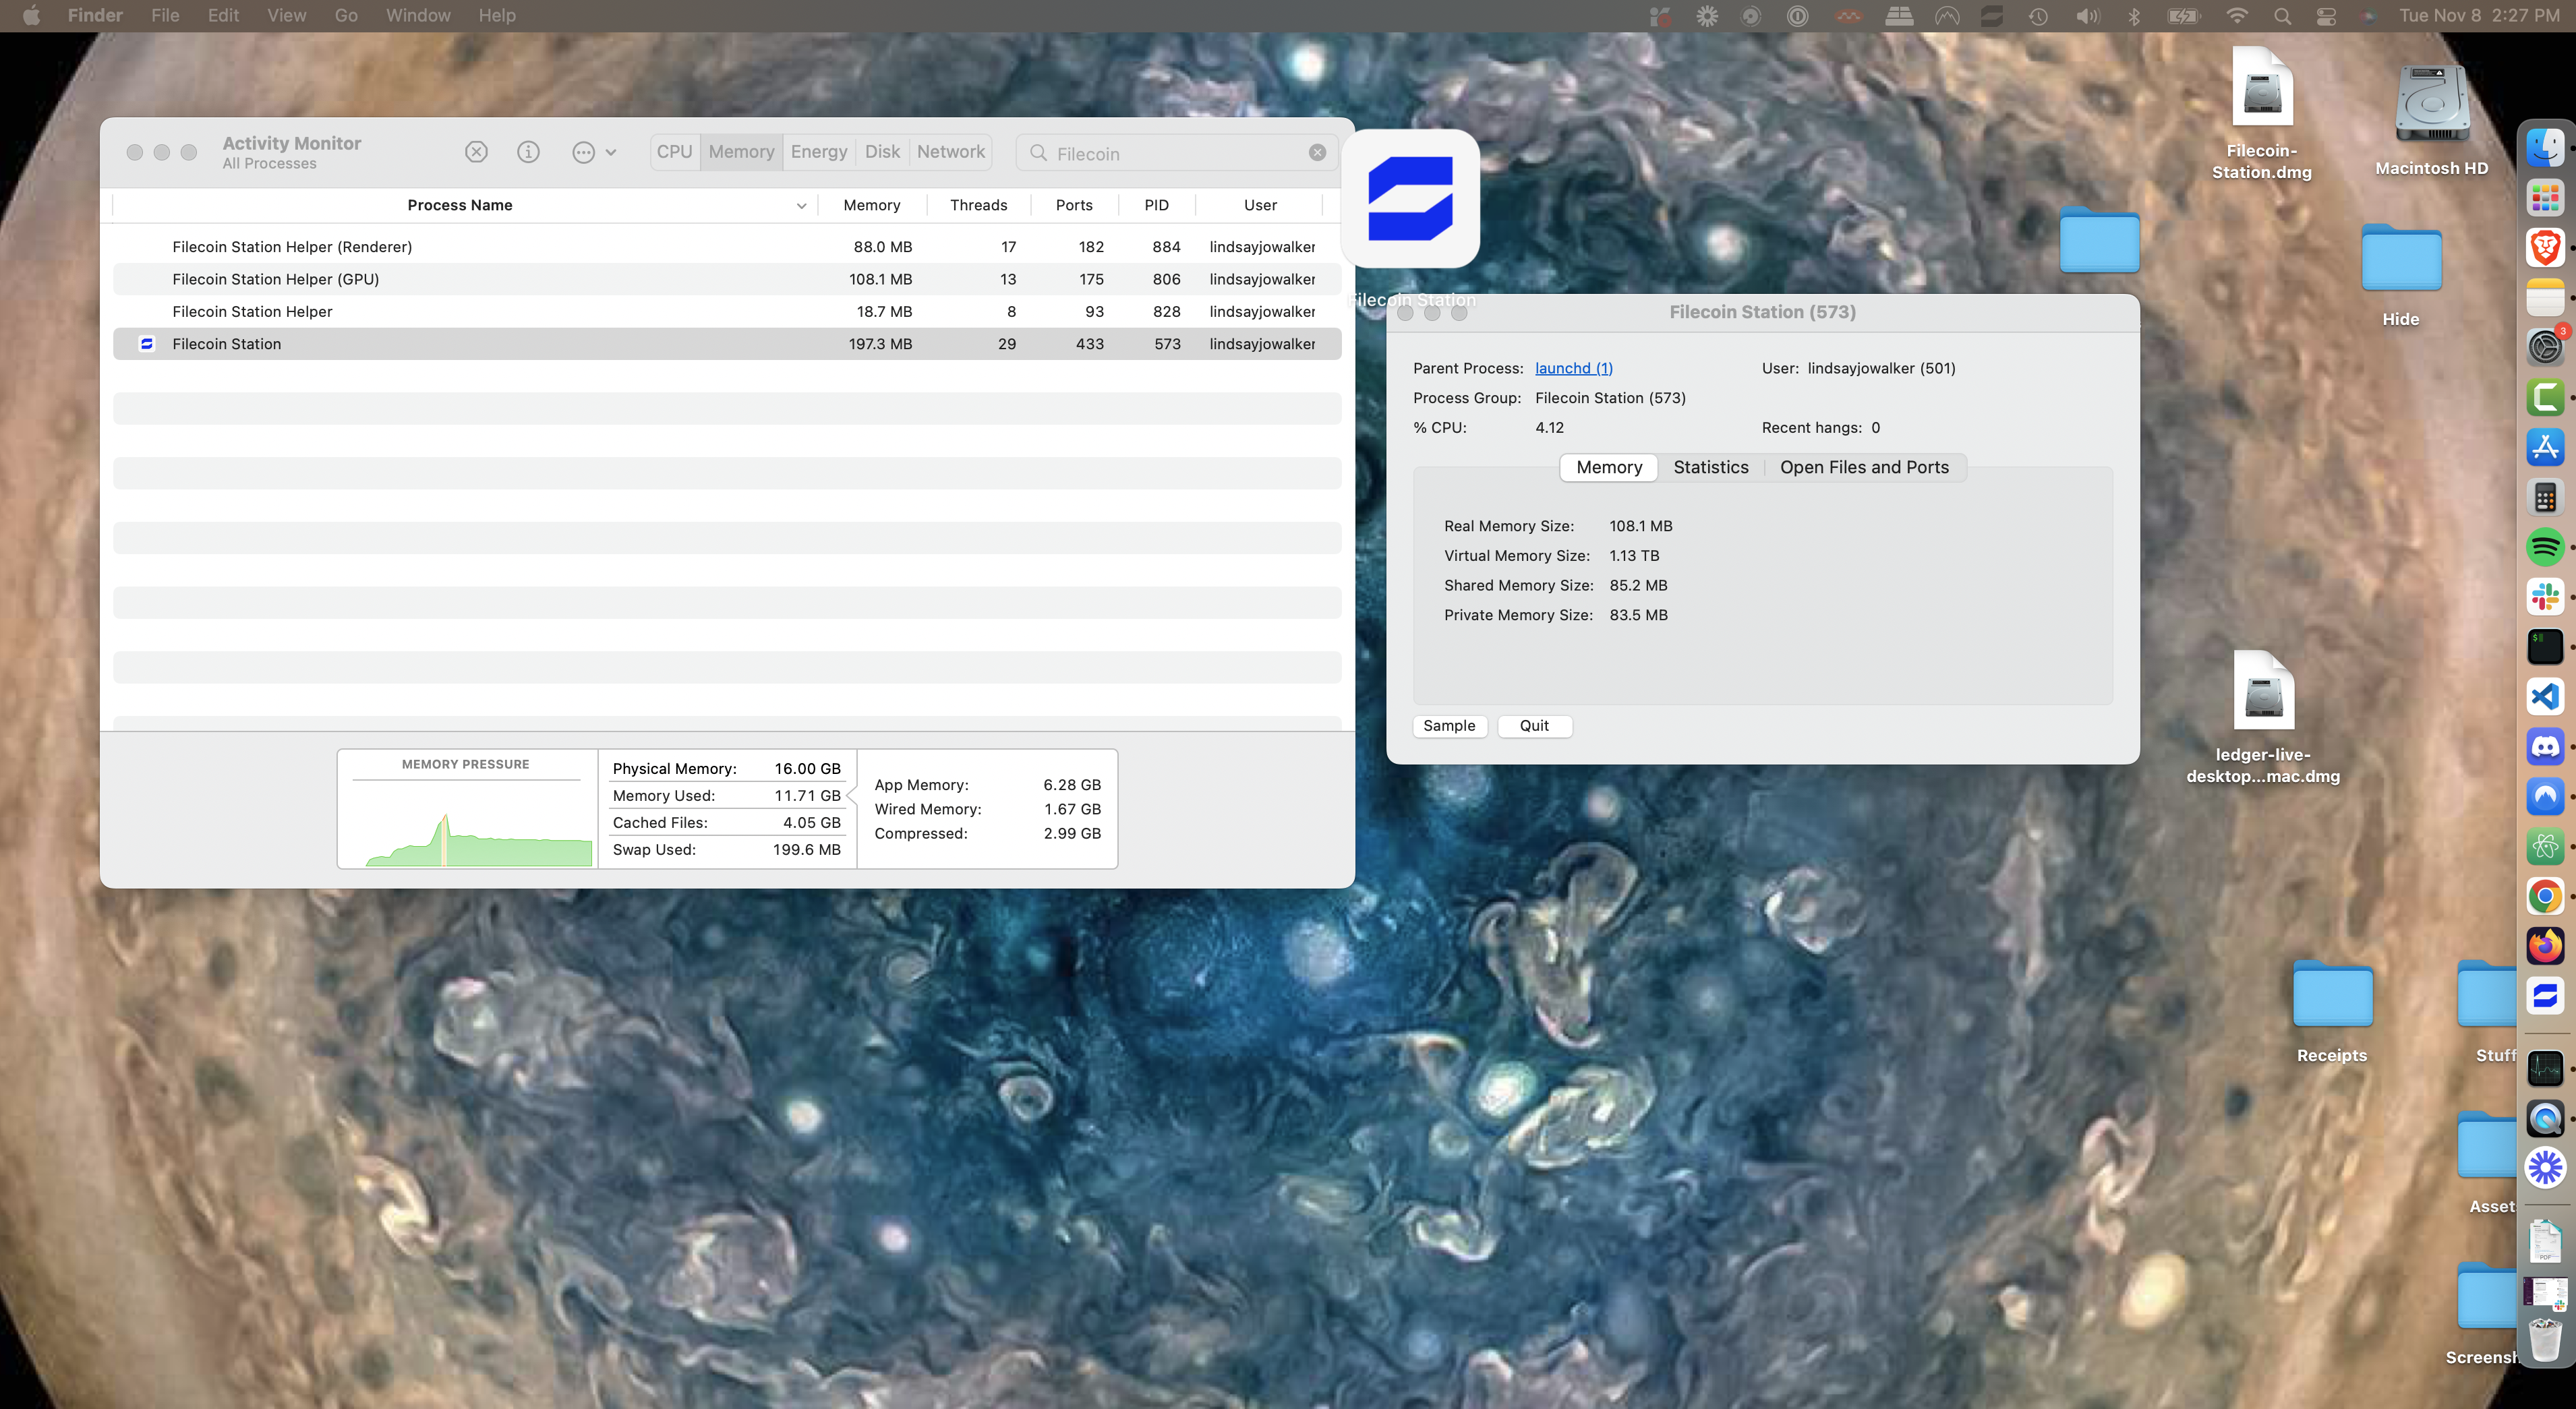Show Open Files and Ports tab
The height and width of the screenshot is (1409, 2576).
pyautogui.click(x=1863, y=467)
